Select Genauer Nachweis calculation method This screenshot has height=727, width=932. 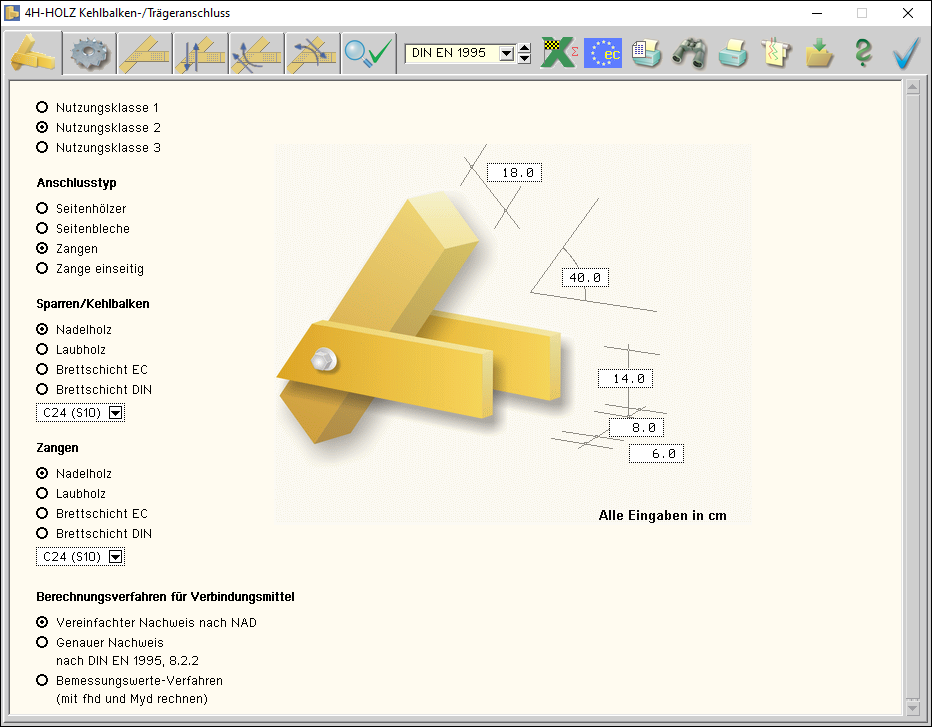click(x=42, y=643)
